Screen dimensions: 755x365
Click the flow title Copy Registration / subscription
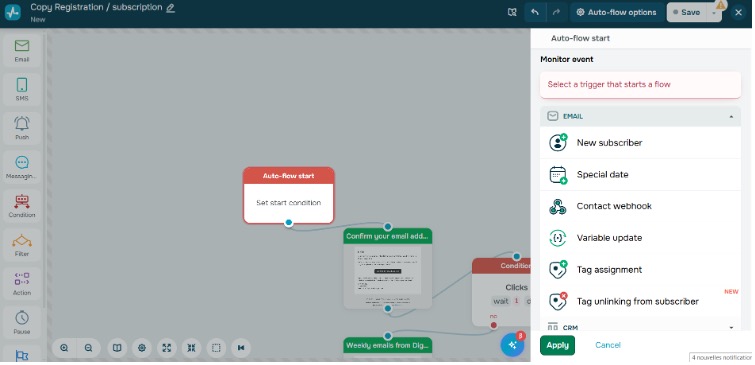point(96,7)
